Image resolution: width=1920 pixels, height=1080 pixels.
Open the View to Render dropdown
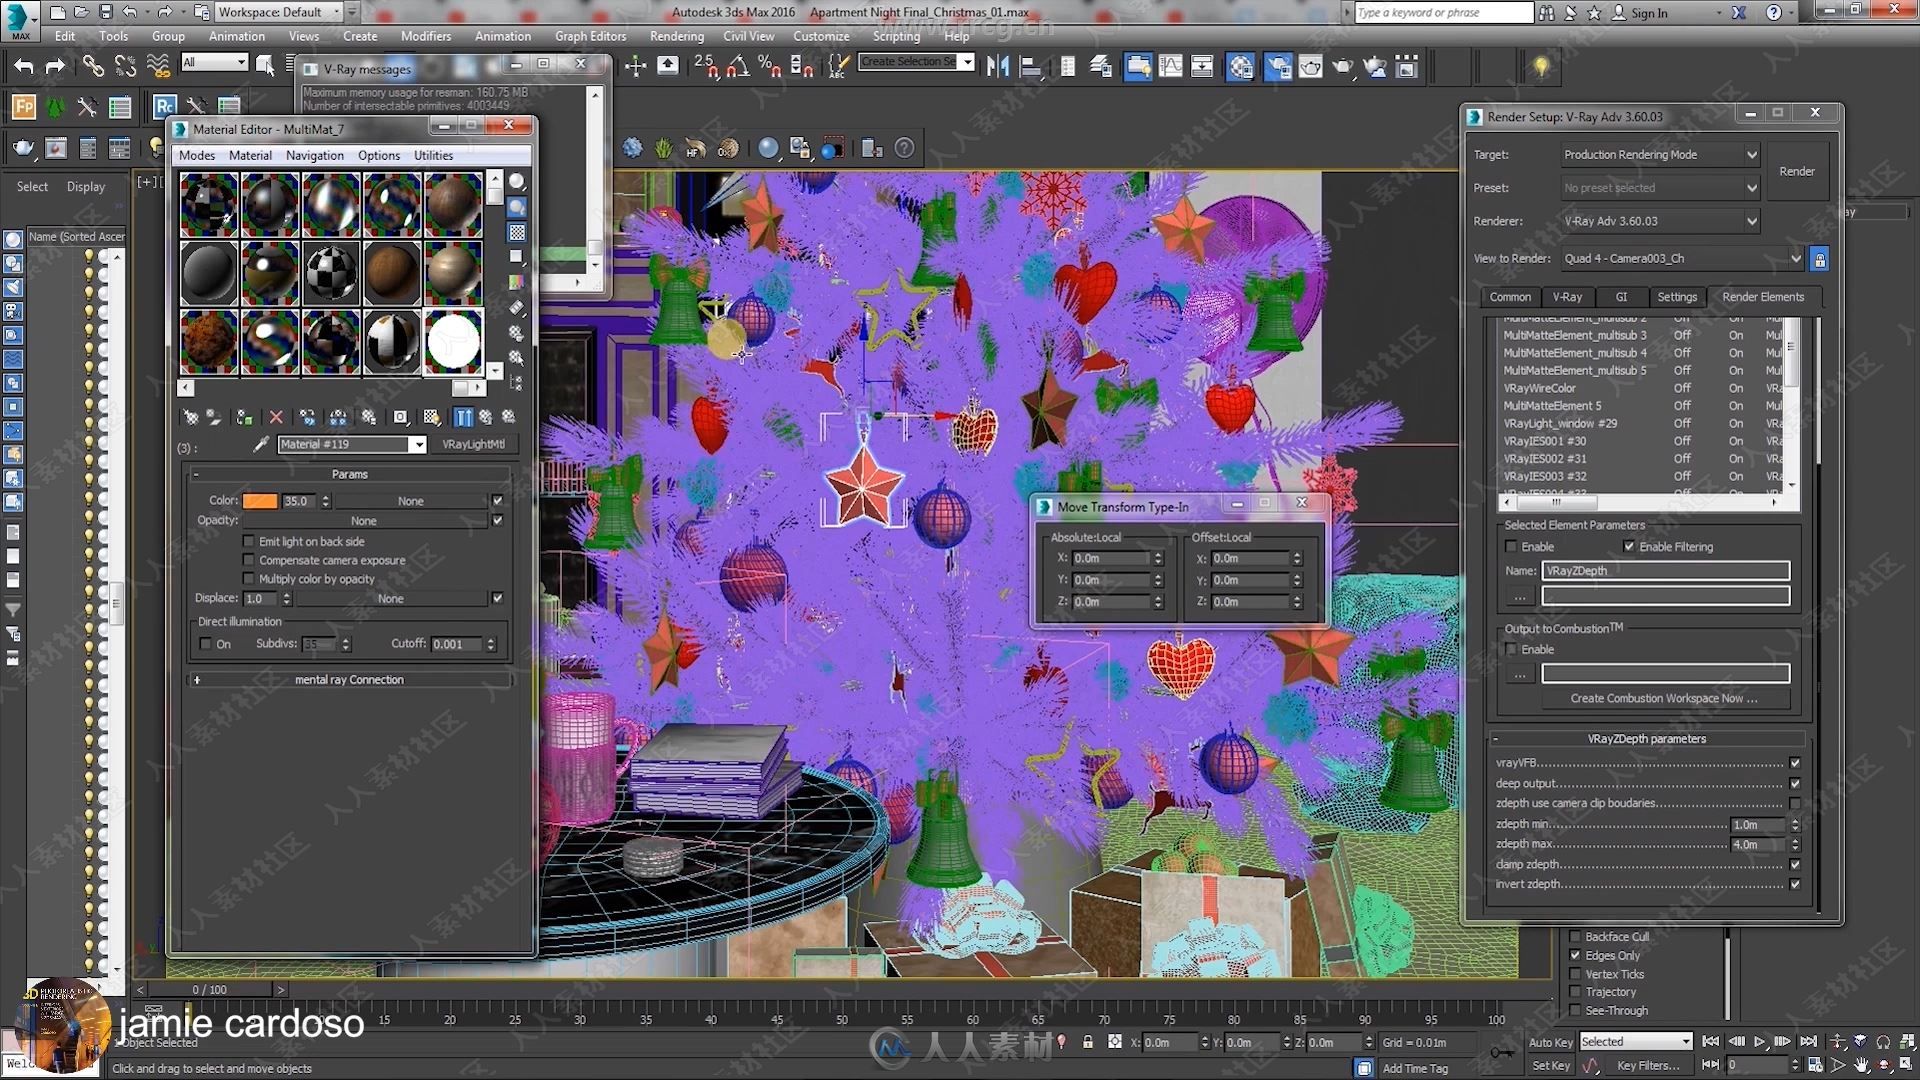point(1682,259)
